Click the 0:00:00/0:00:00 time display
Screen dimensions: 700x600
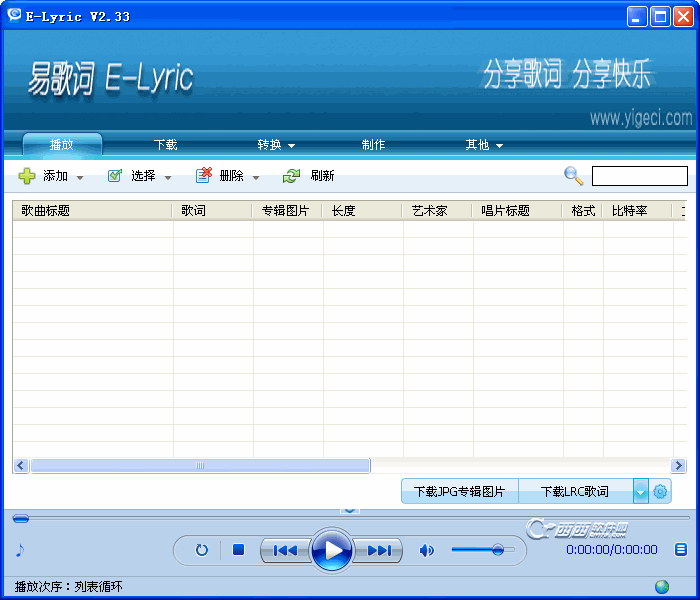[612, 550]
